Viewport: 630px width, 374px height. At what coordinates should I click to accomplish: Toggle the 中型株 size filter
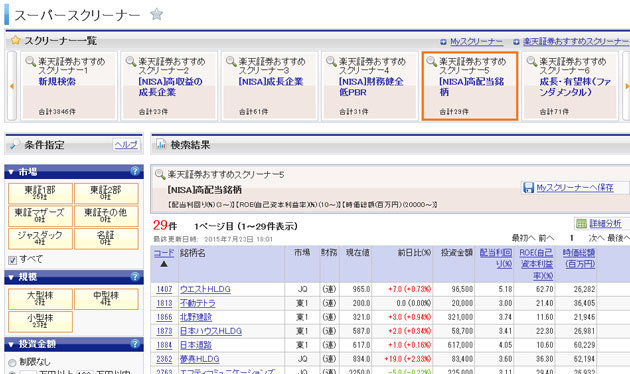tap(106, 298)
